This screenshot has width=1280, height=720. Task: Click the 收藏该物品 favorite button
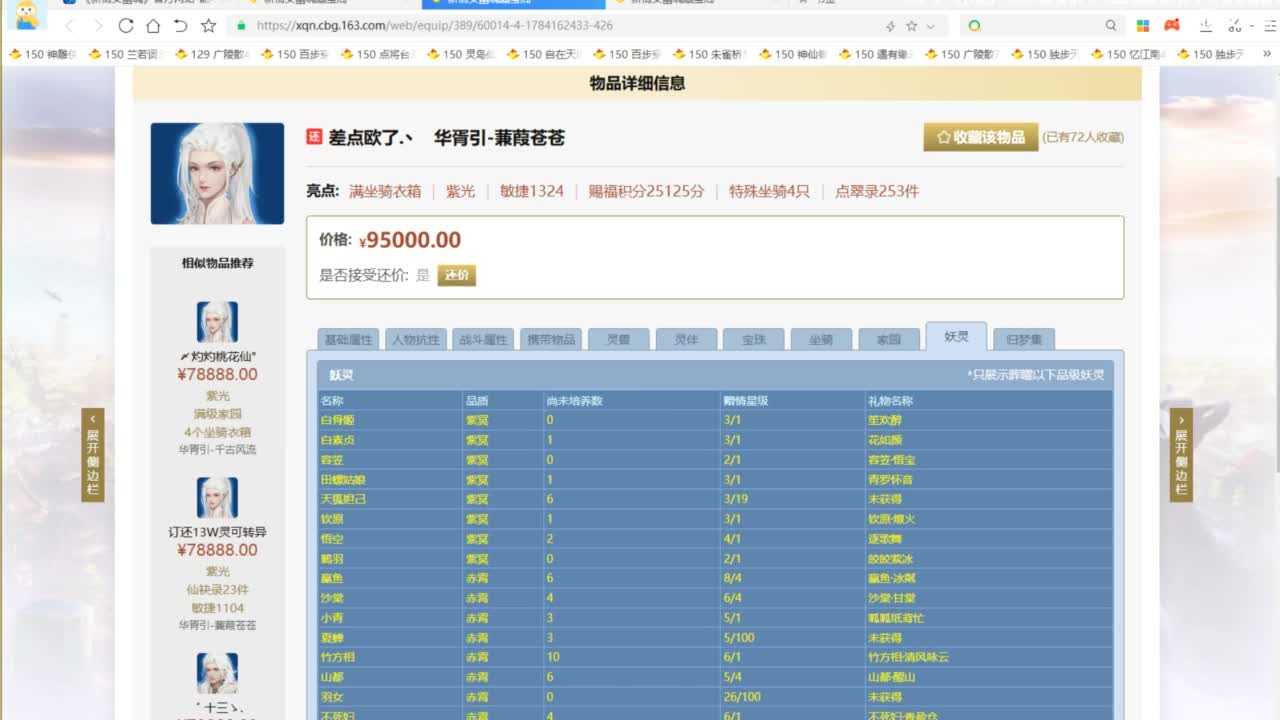coord(980,137)
